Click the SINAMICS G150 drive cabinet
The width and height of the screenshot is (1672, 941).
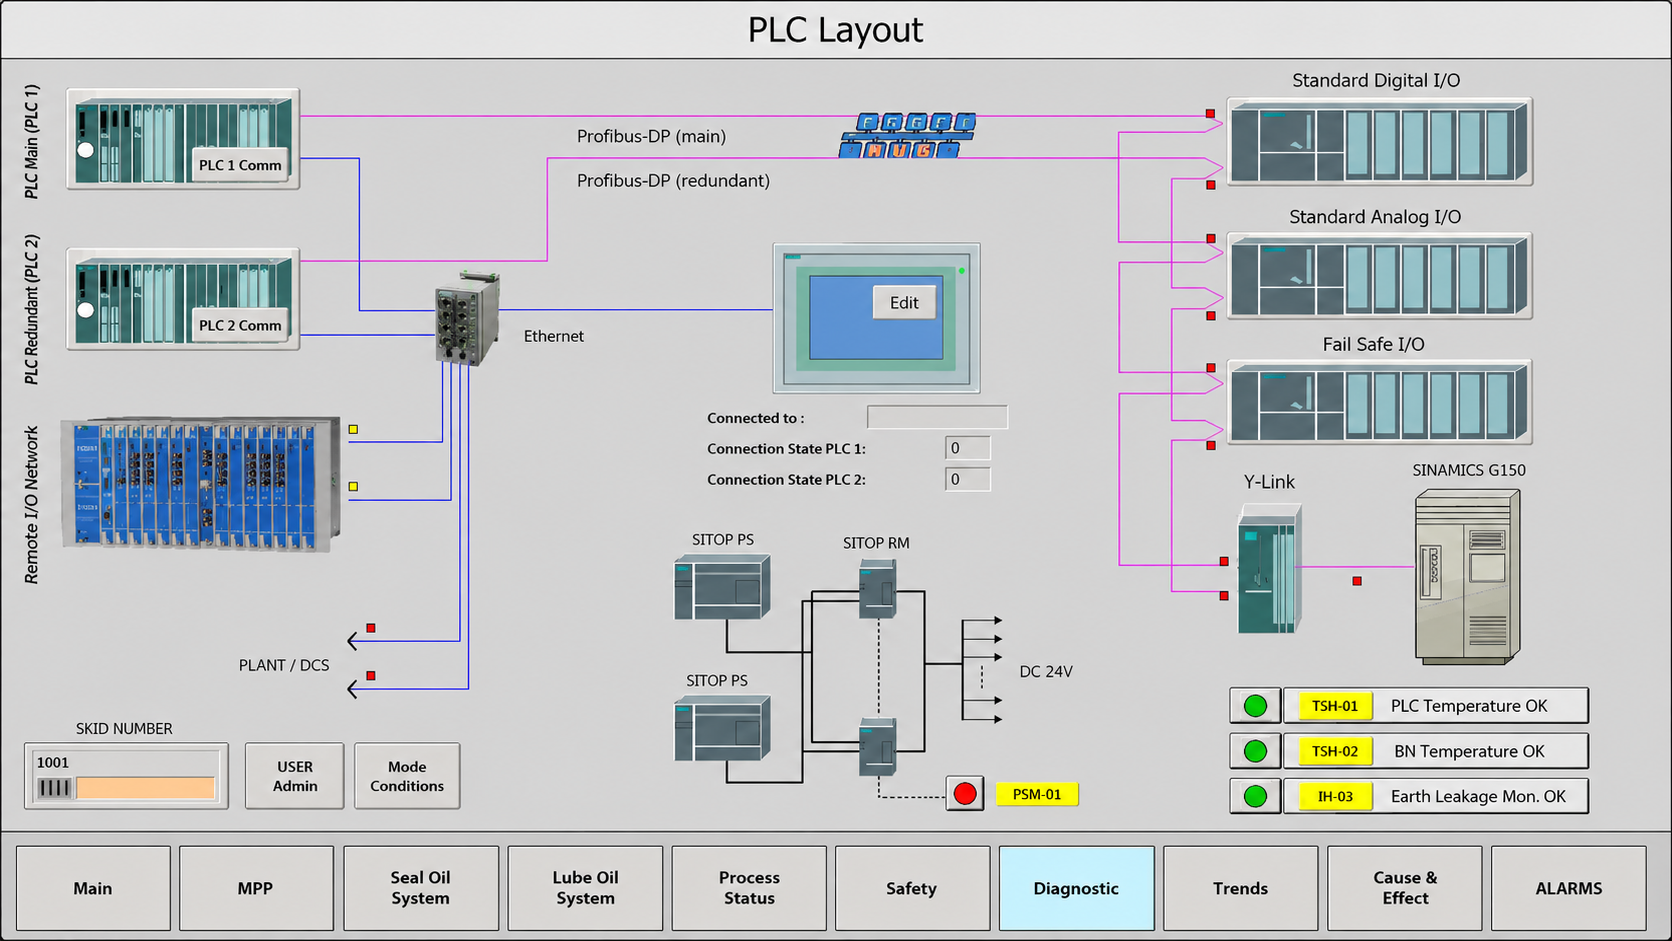(x=1467, y=576)
